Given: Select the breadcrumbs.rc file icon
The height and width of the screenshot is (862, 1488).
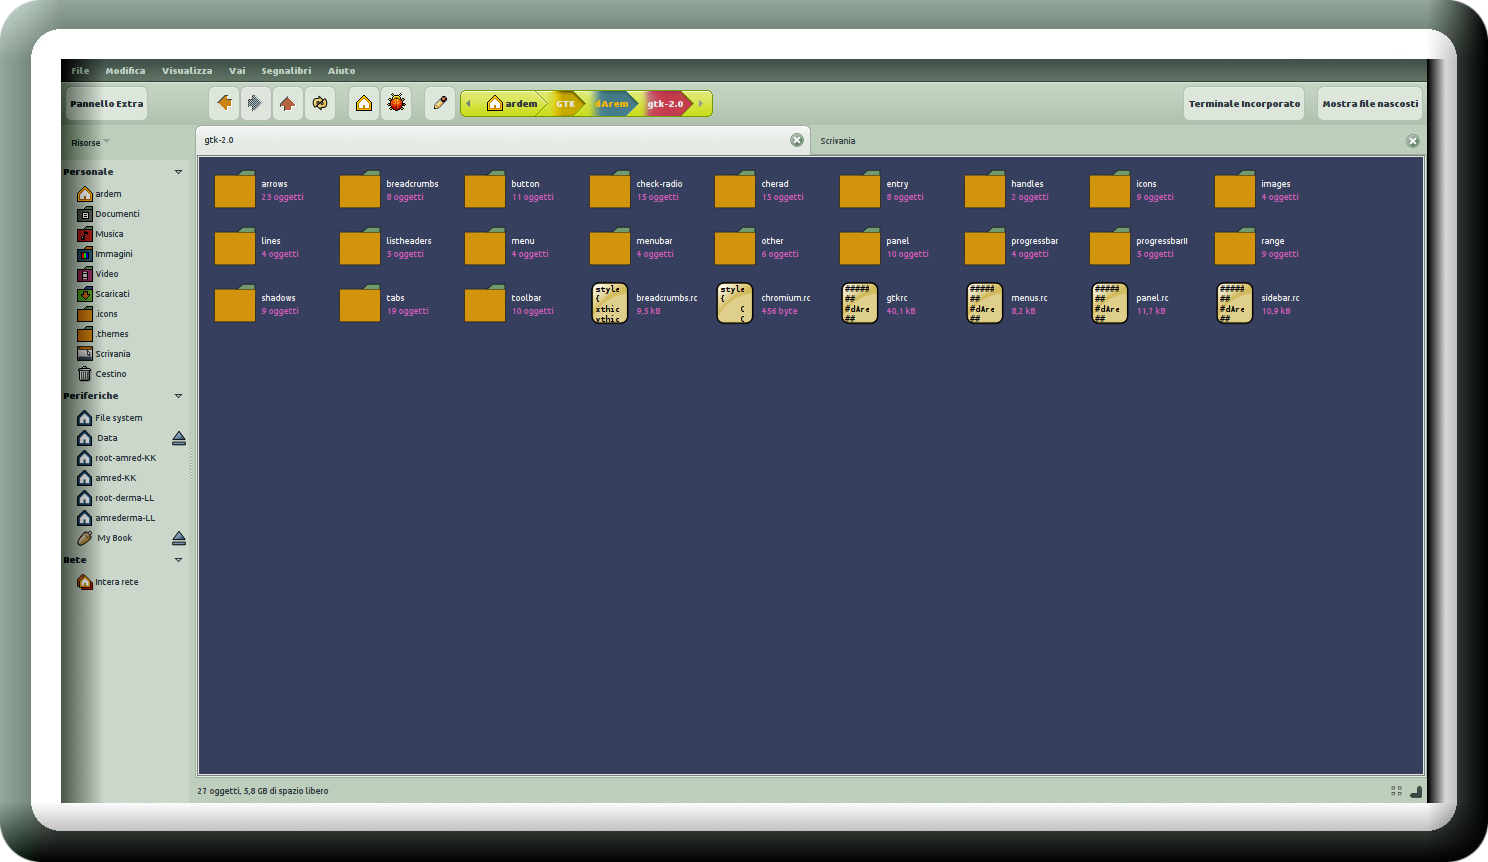Looking at the screenshot, I should click(x=610, y=303).
